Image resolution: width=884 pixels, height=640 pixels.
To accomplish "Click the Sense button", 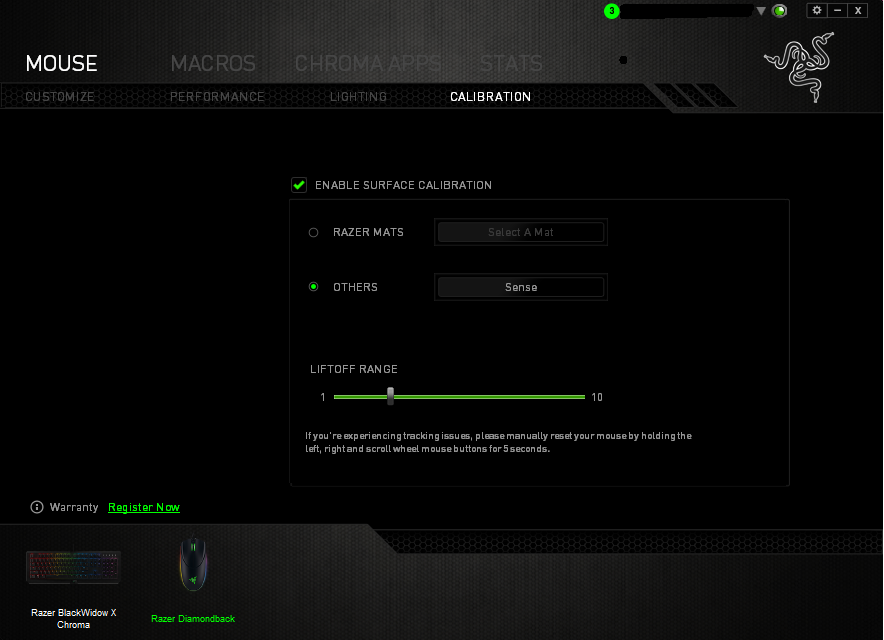I will (x=521, y=287).
